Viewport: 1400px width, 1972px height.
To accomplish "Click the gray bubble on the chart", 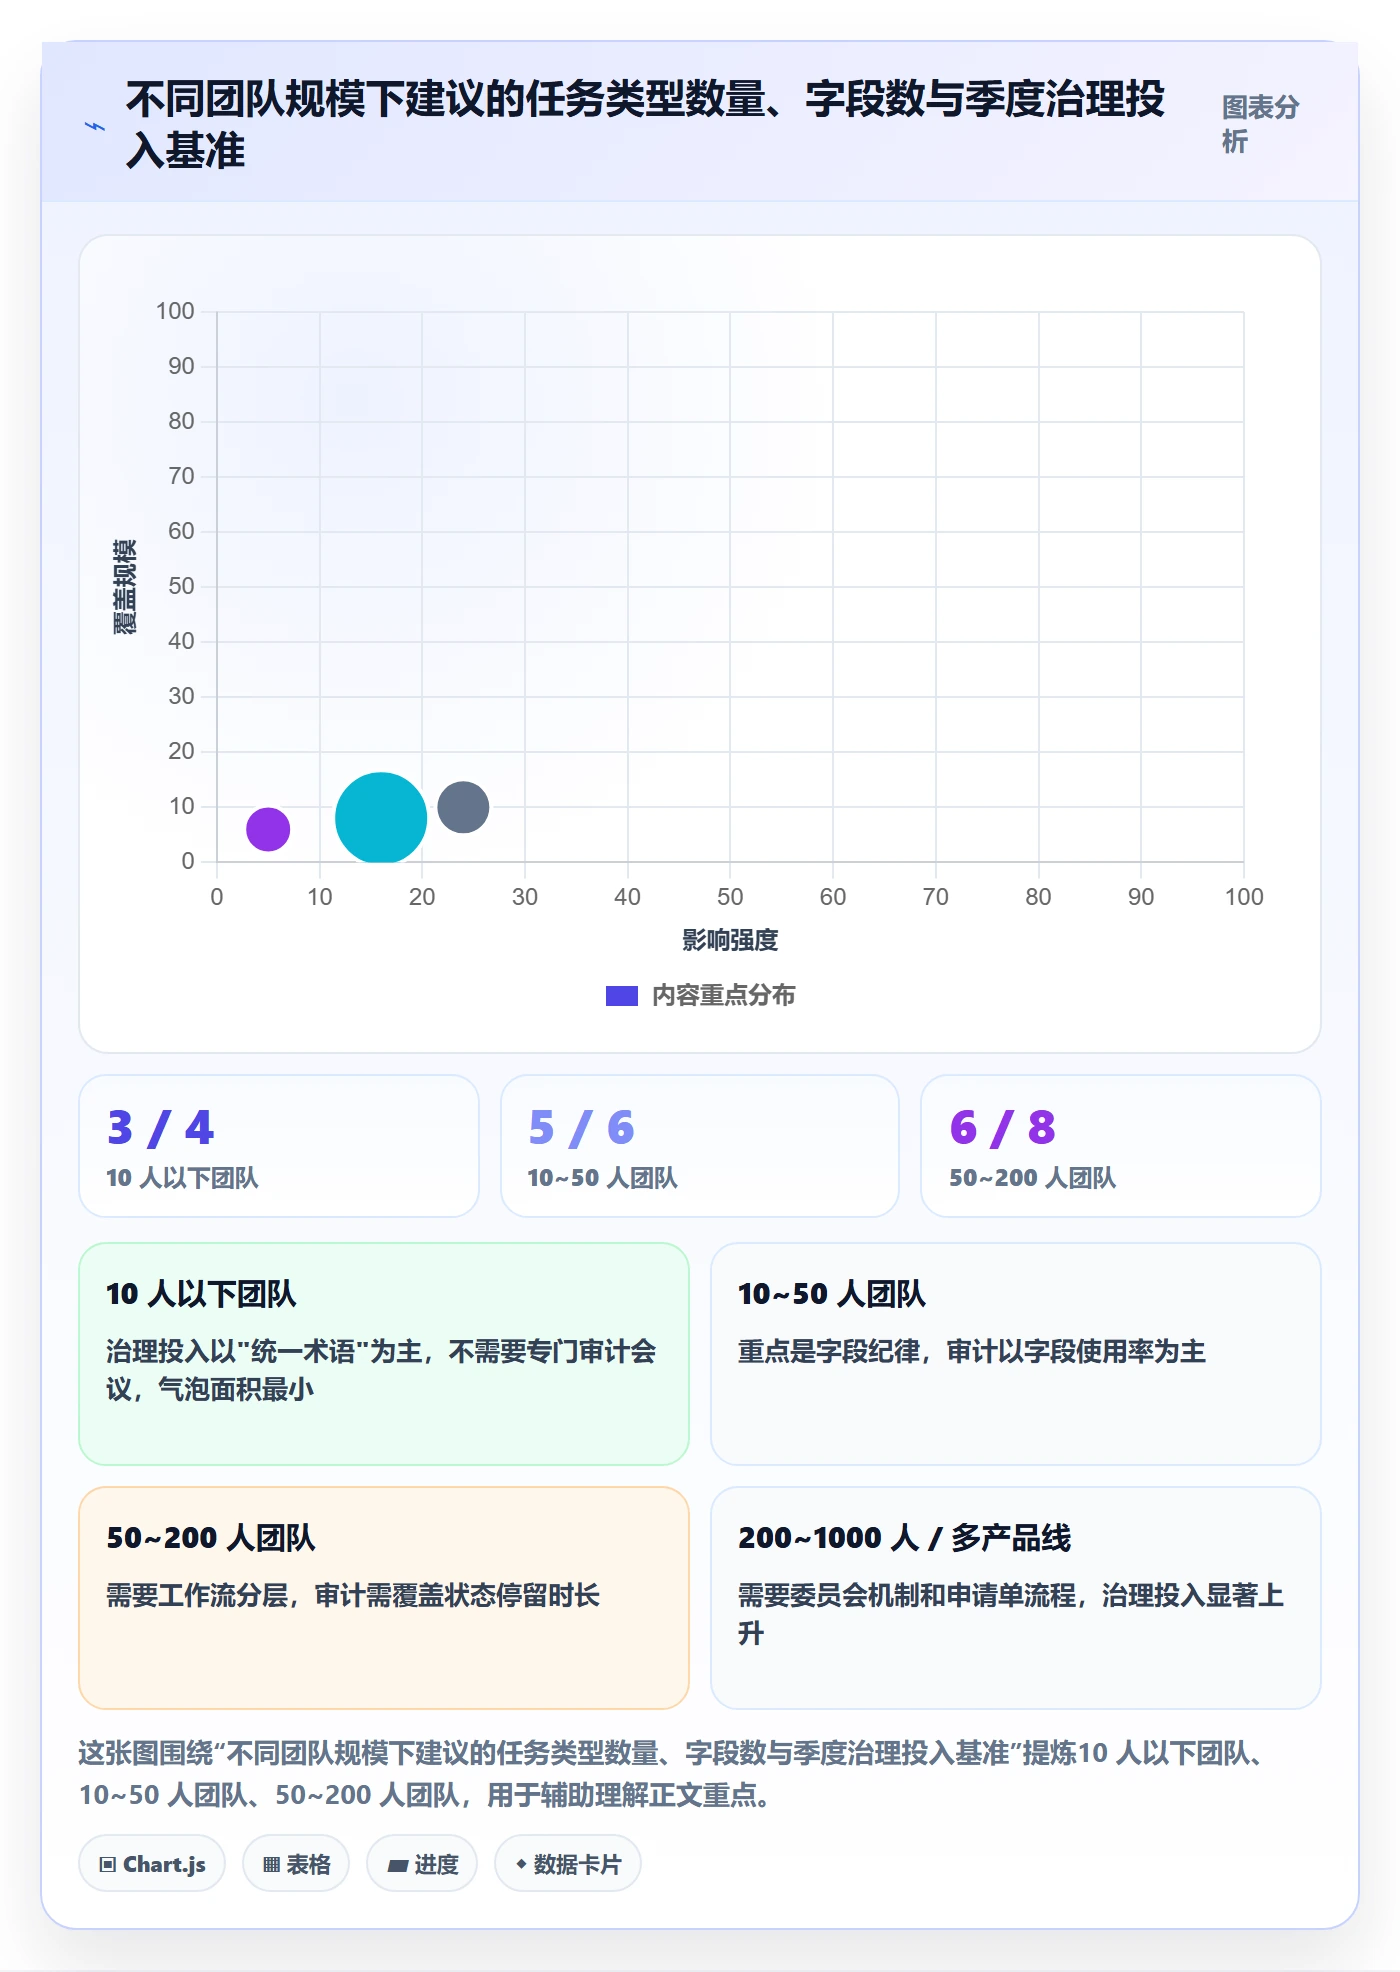I will pos(463,807).
